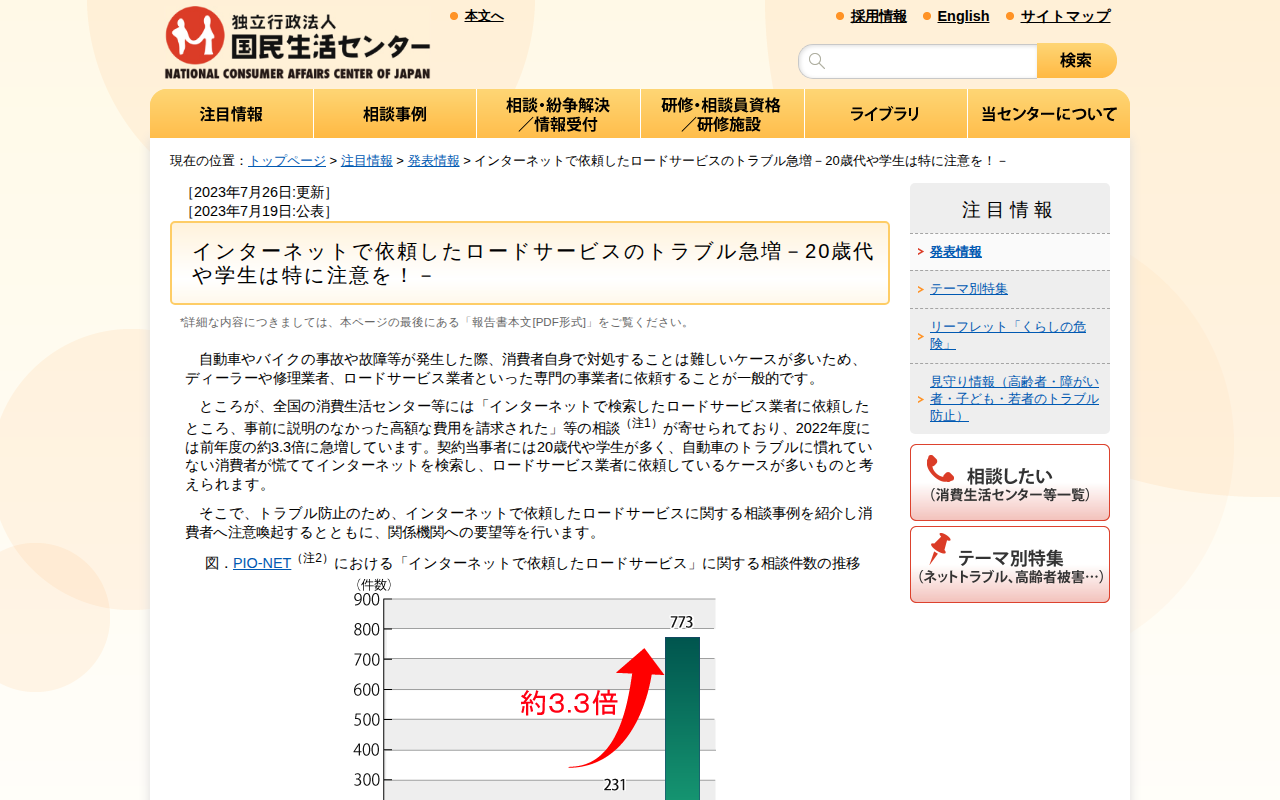Click the National Consumer Affairs Center logo
The width and height of the screenshot is (1280, 800).
click(x=295, y=40)
